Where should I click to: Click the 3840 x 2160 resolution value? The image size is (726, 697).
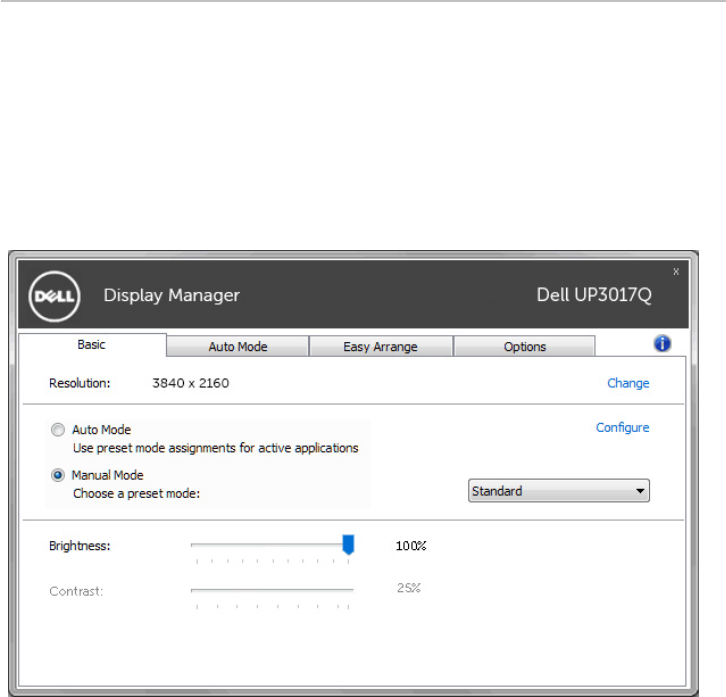(x=191, y=383)
